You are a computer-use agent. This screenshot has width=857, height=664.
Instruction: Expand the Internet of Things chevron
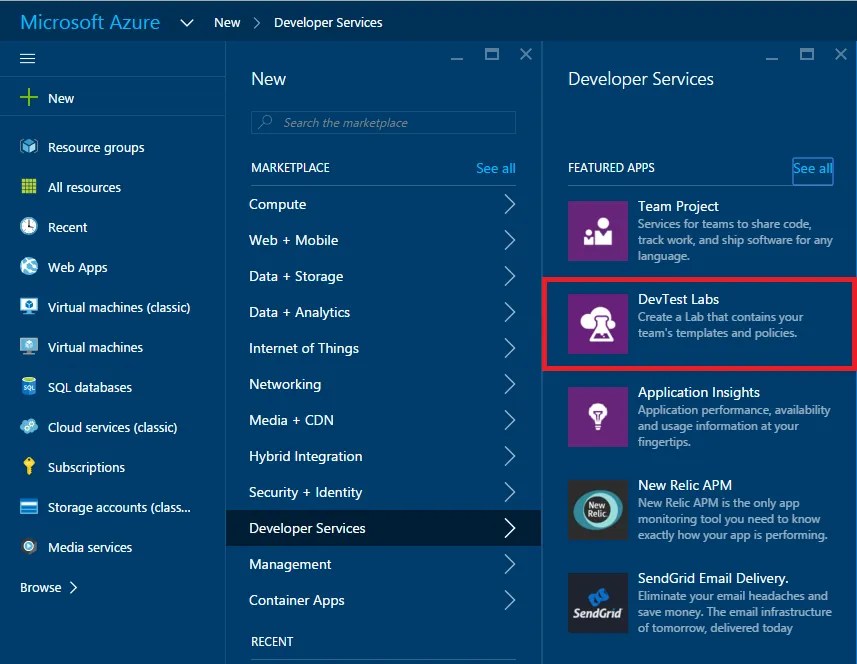[x=509, y=348]
